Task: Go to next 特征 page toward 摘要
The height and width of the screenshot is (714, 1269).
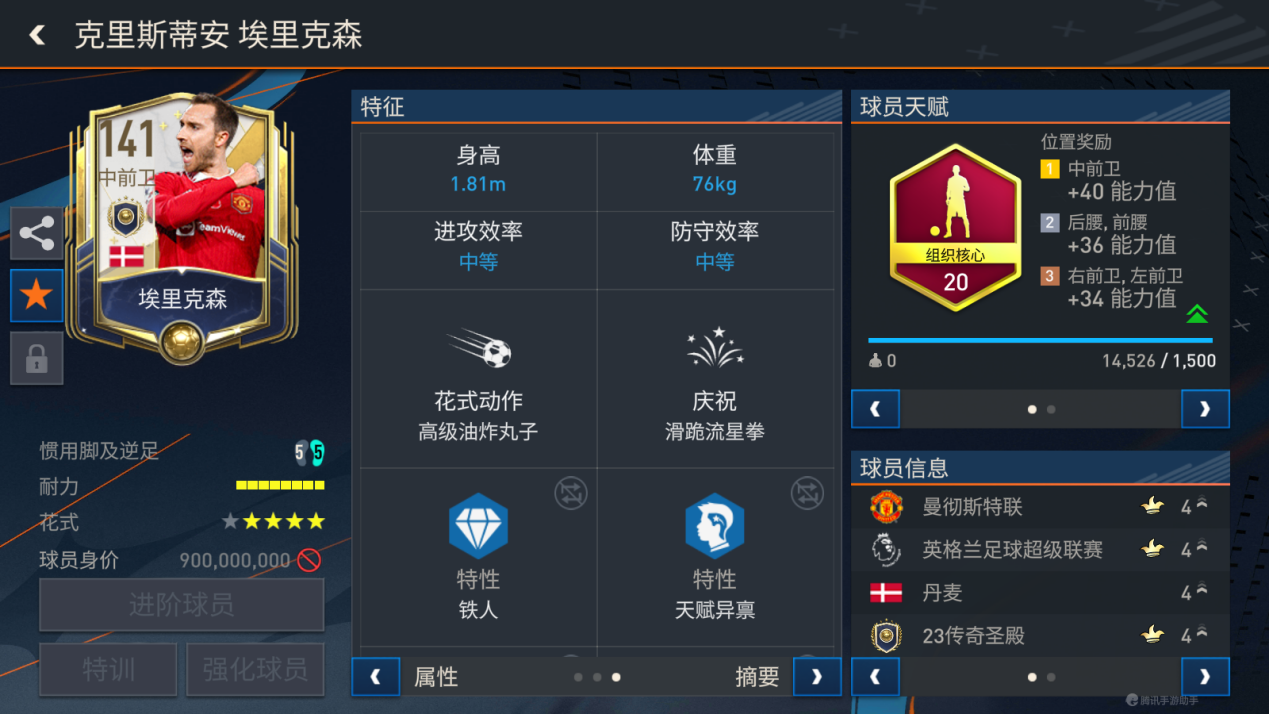Action: pyautogui.click(x=817, y=677)
